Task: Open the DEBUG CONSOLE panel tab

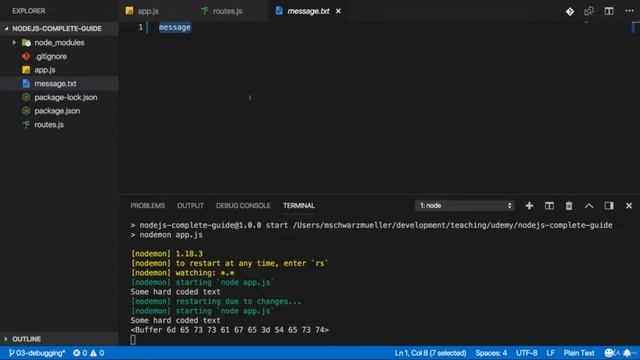Action: 243,205
